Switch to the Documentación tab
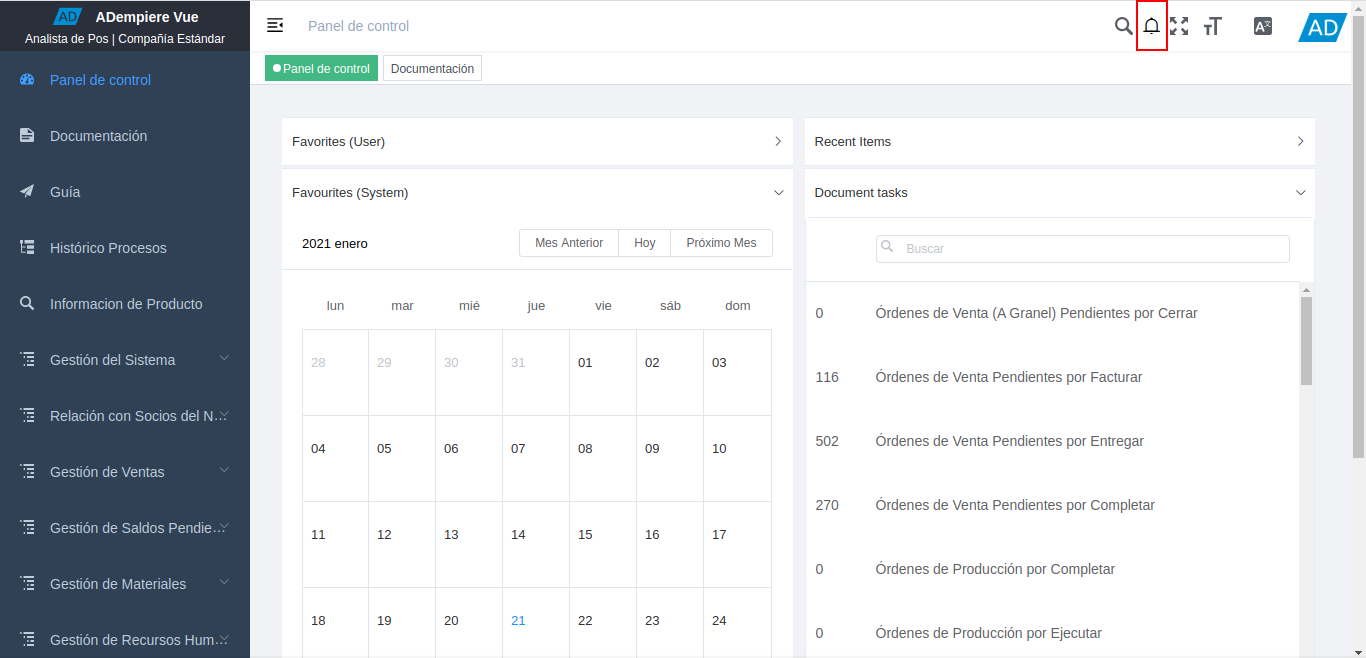 432,69
